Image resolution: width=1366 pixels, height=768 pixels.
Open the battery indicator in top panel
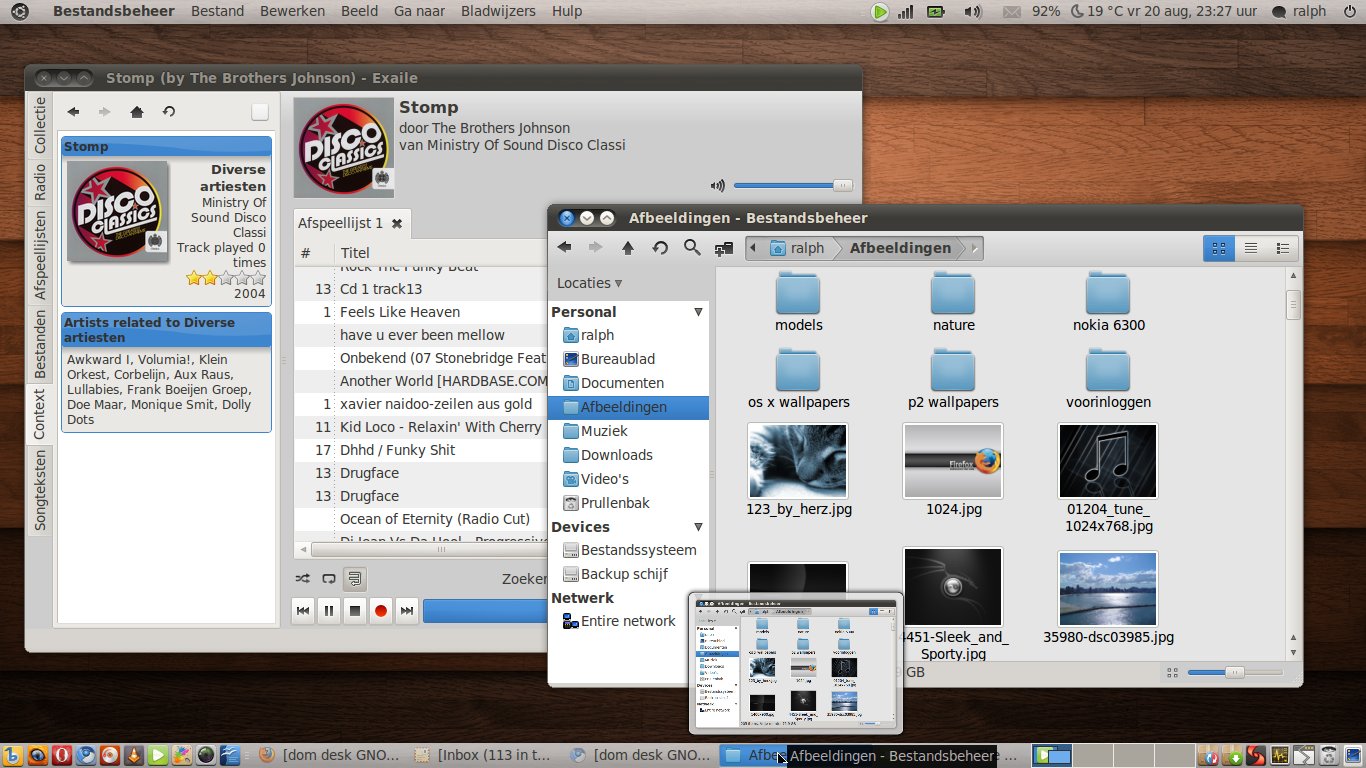(936, 12)
